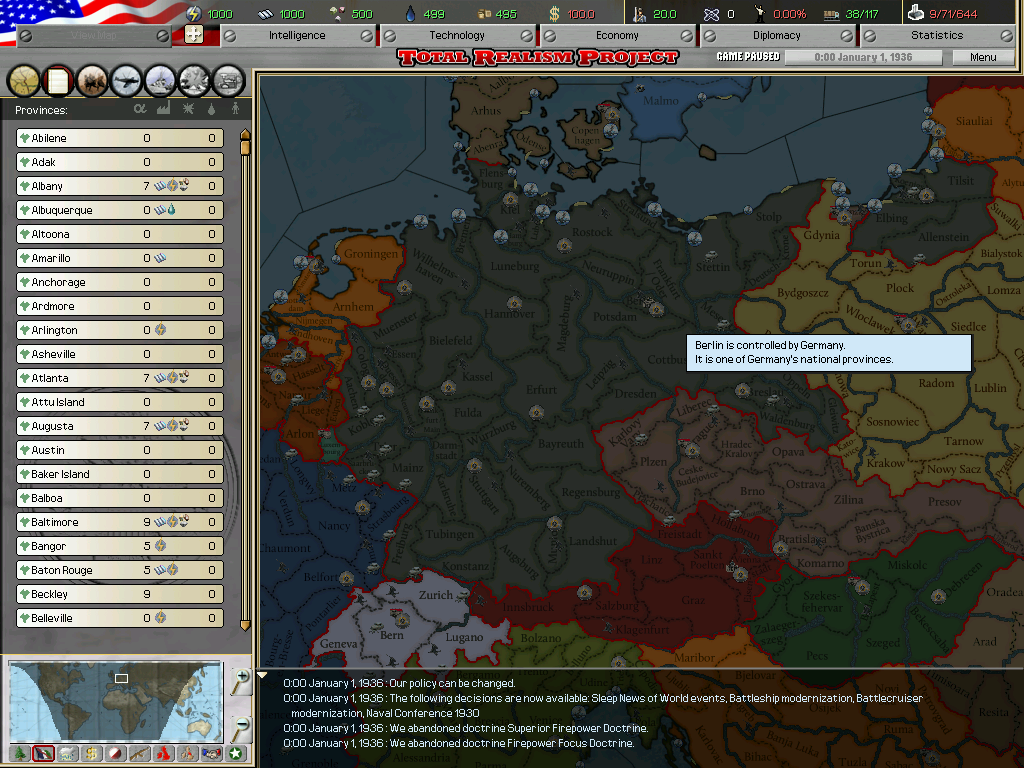This screenshot has height=768, width=1024.
Task: Open the naval units list icon
Action: click(160, 79)
